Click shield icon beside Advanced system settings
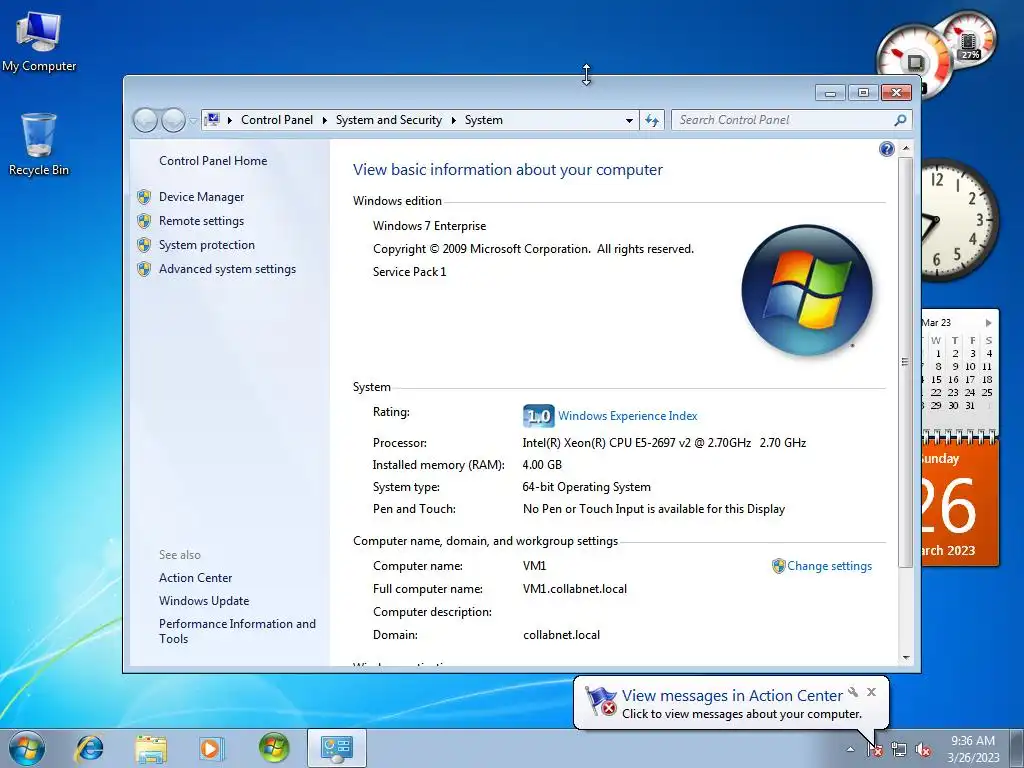This screenshot has height=768, width=1024. click(144, 269)
